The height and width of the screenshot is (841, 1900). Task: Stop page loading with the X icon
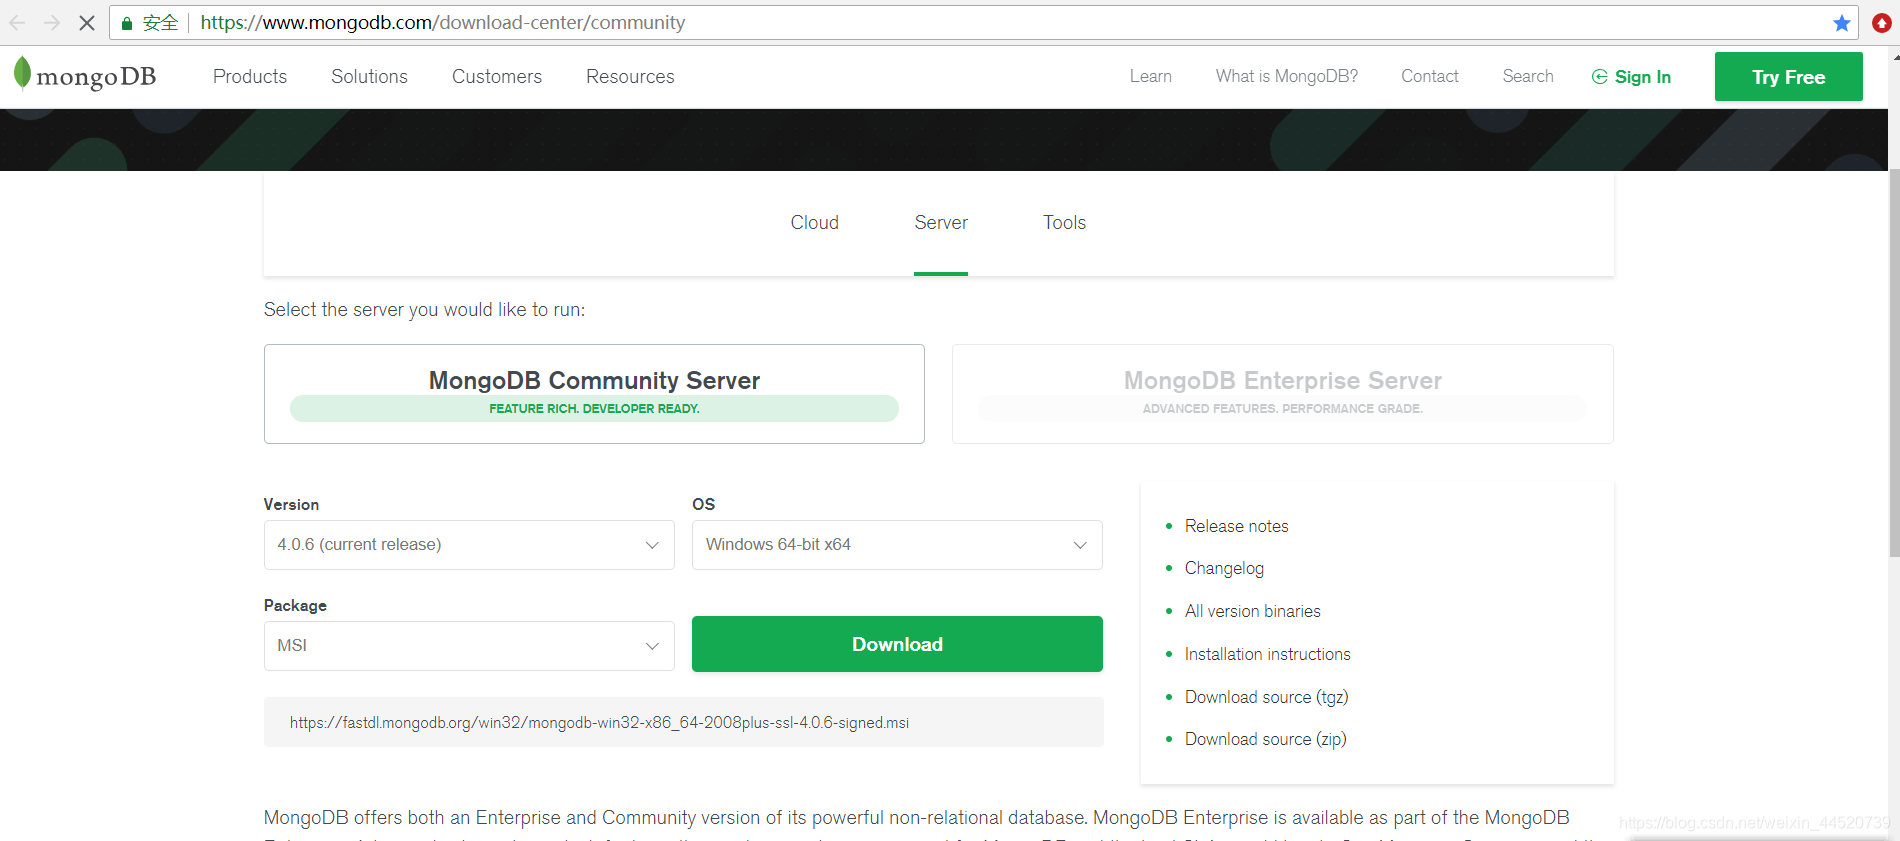87,22
